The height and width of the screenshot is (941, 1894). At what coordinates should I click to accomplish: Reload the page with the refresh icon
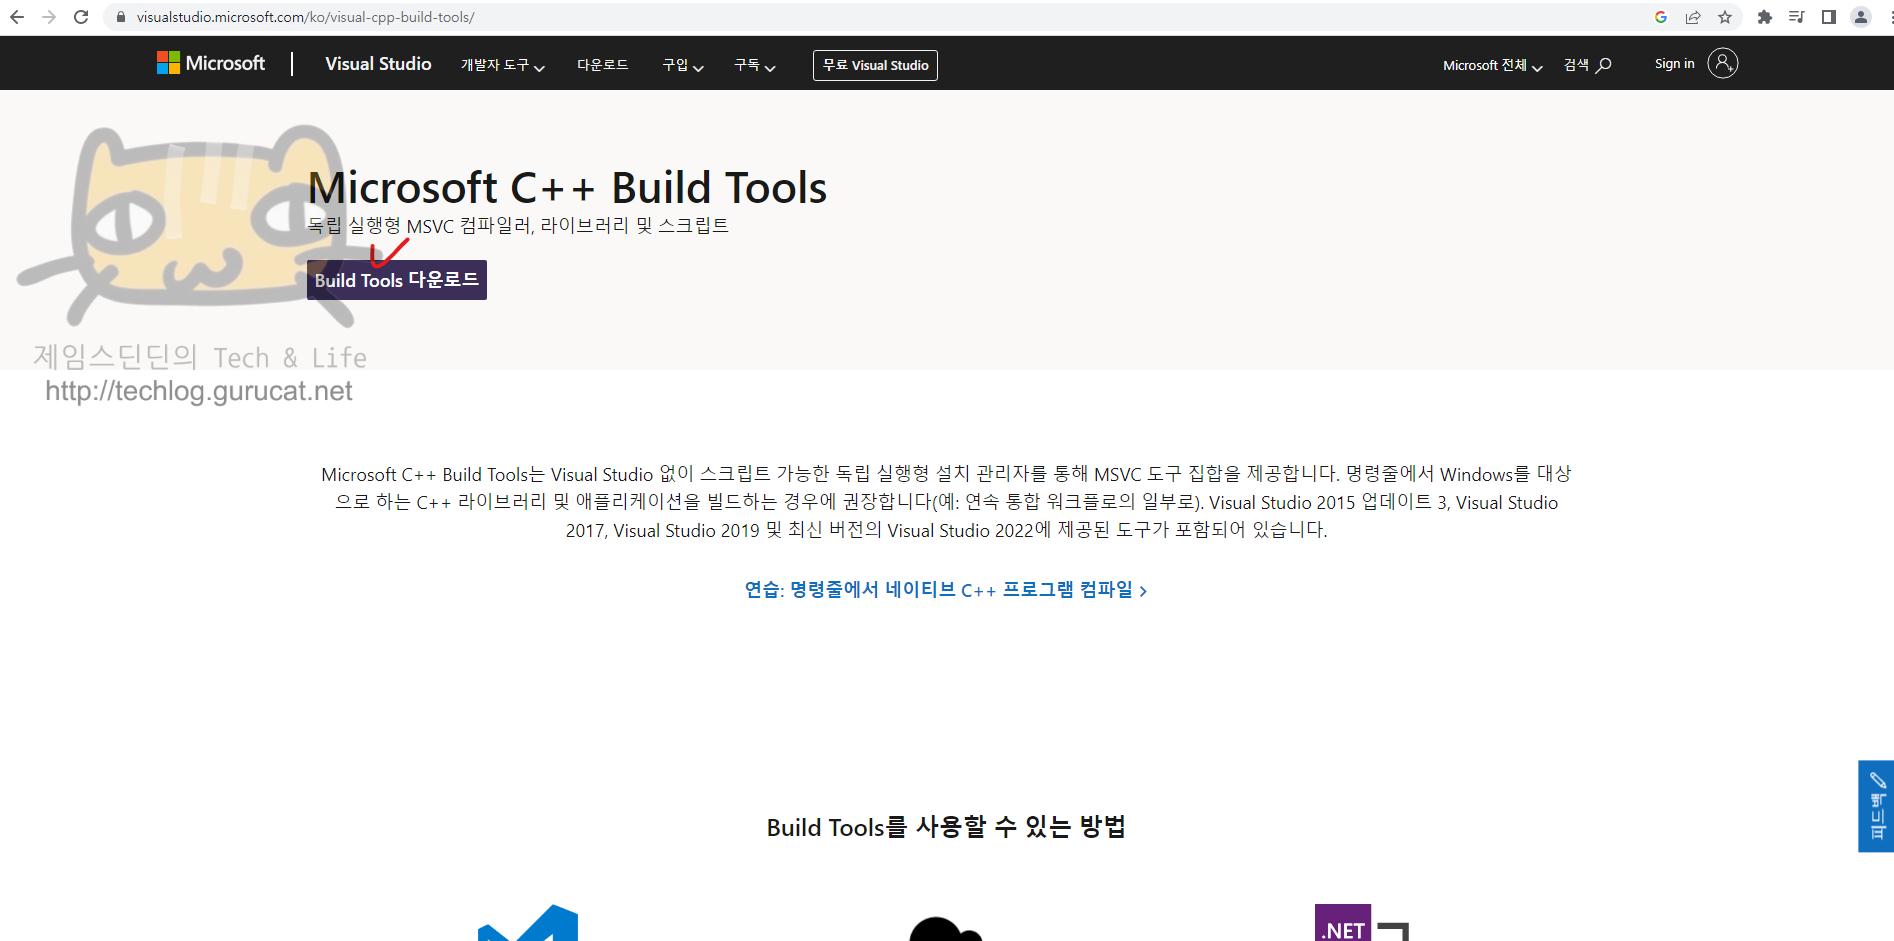pyautogui.click(x=81, y=17)
